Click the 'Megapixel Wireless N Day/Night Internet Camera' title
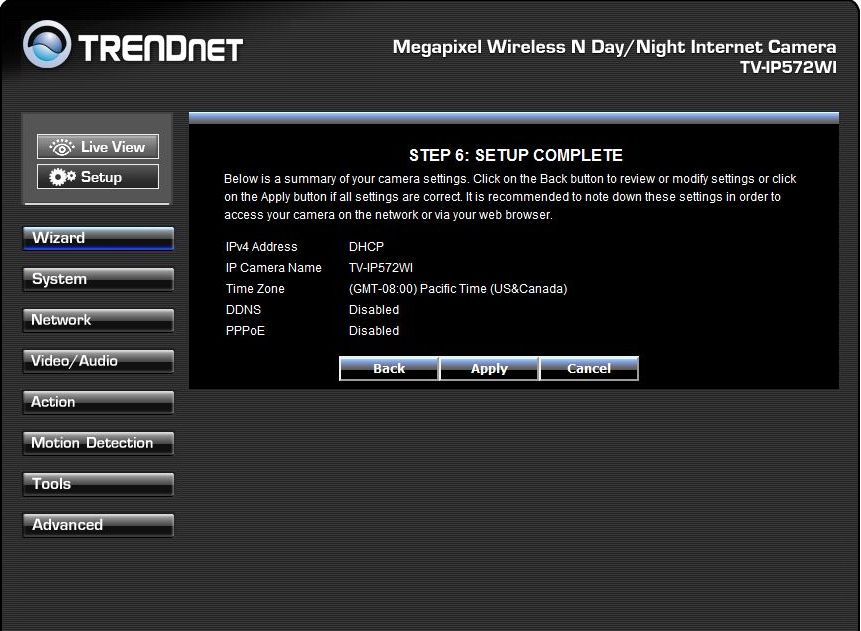Viewport: 861px width, 631px height. (x=614, y=47)
